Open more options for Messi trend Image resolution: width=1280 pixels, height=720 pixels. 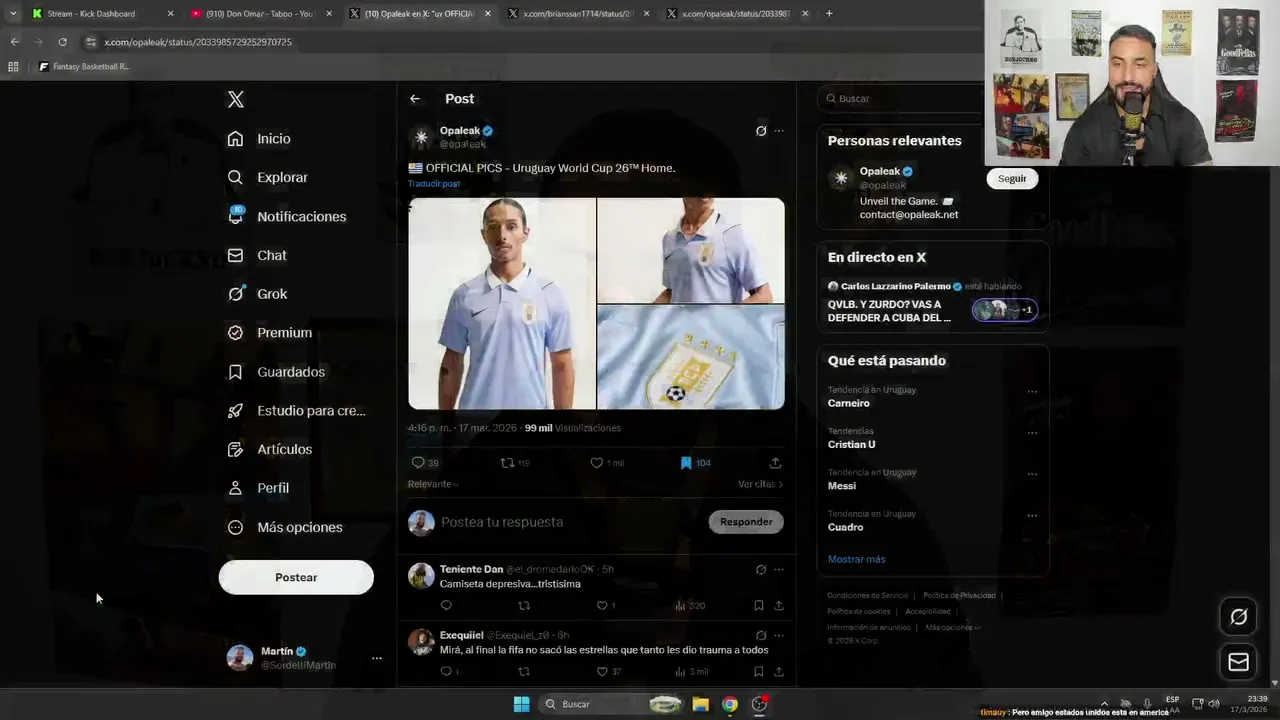(x=1032, y=474)
